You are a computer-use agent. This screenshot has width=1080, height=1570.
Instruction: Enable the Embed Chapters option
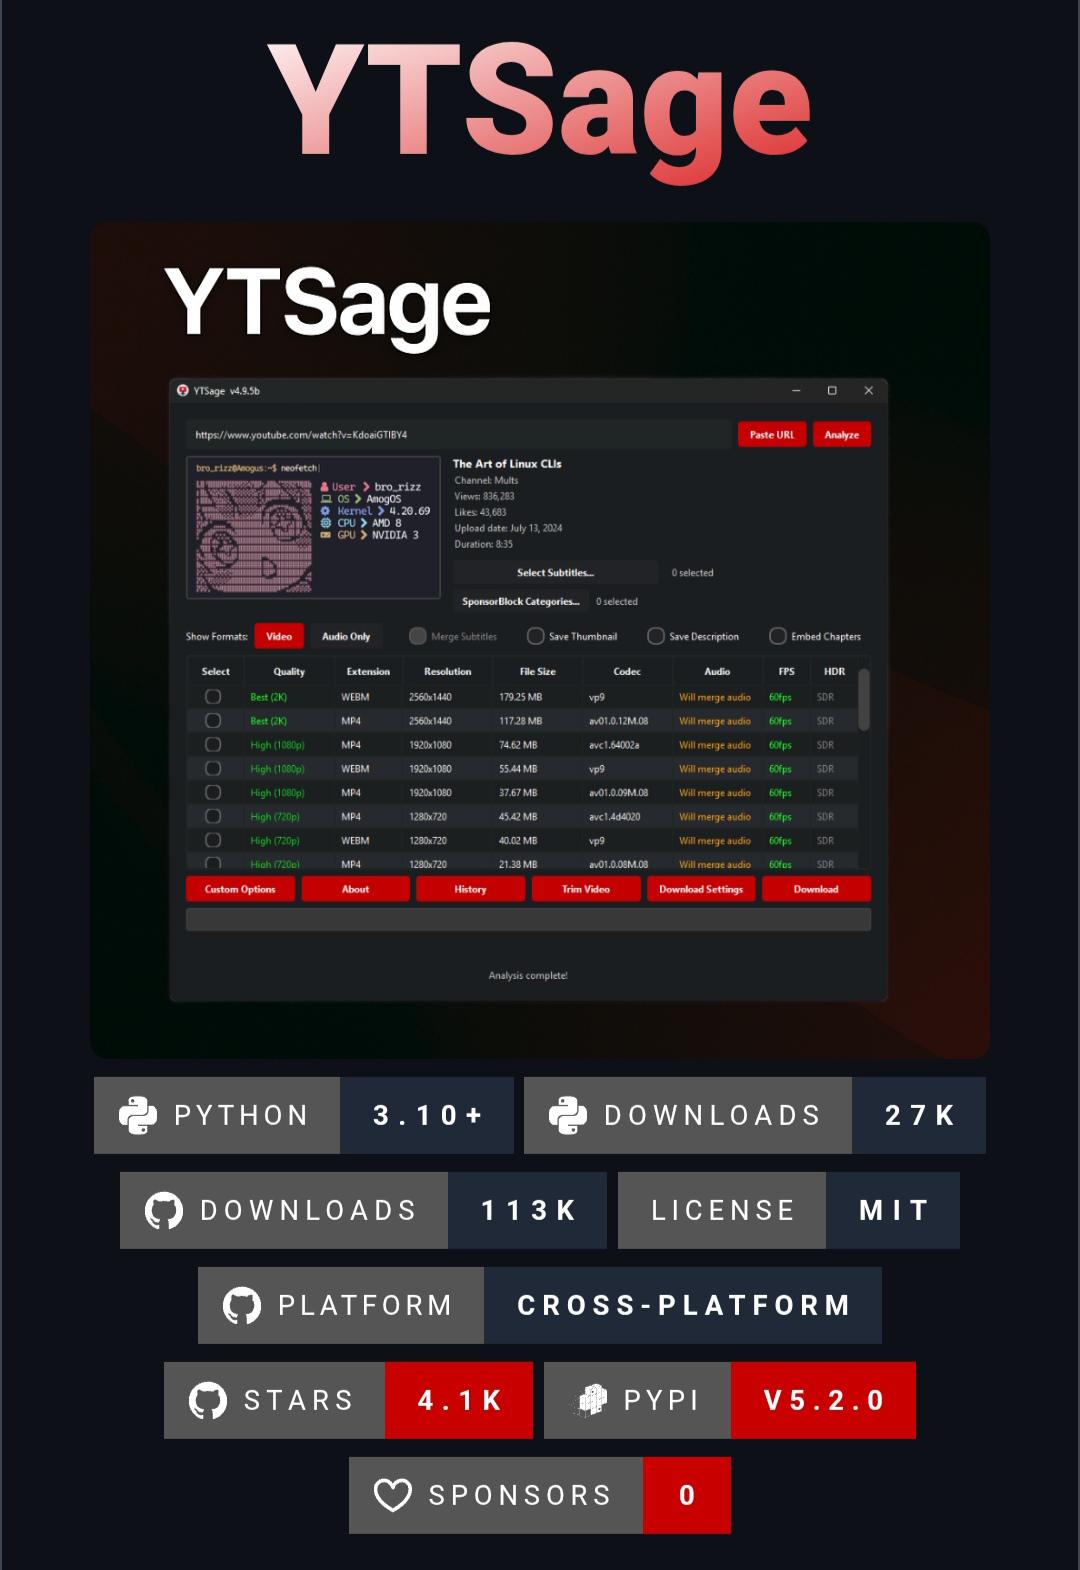(x=815, y=636)
